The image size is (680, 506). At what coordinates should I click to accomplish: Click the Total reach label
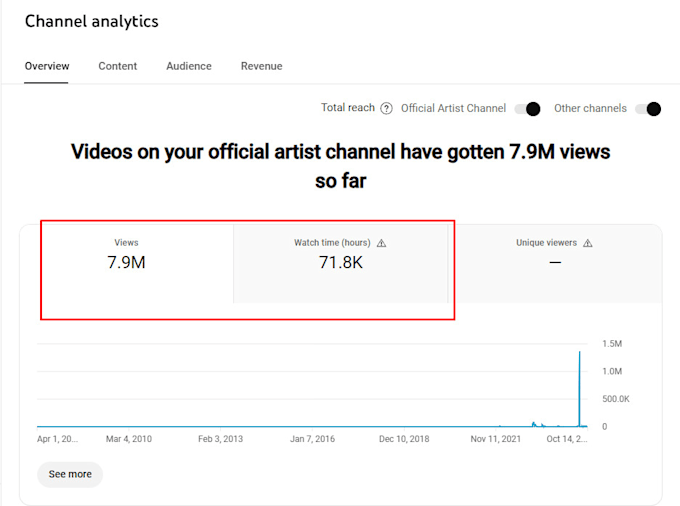click(x=348, y=108)
